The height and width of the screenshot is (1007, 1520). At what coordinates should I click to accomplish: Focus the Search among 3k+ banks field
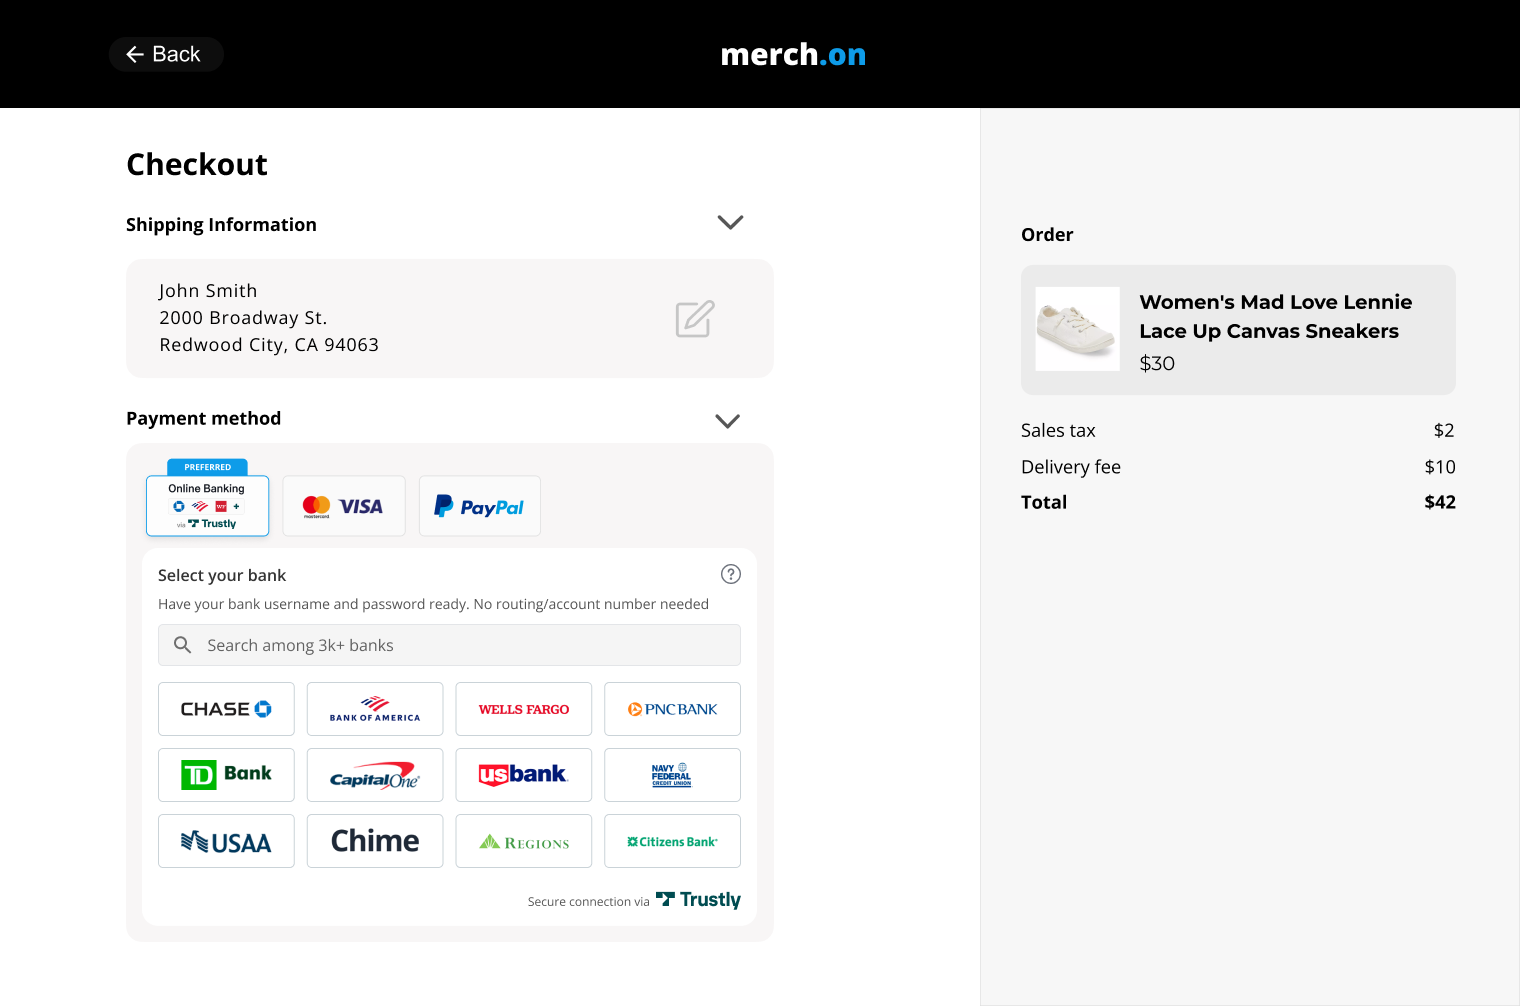pyautogui.click(x=449, y=645)
